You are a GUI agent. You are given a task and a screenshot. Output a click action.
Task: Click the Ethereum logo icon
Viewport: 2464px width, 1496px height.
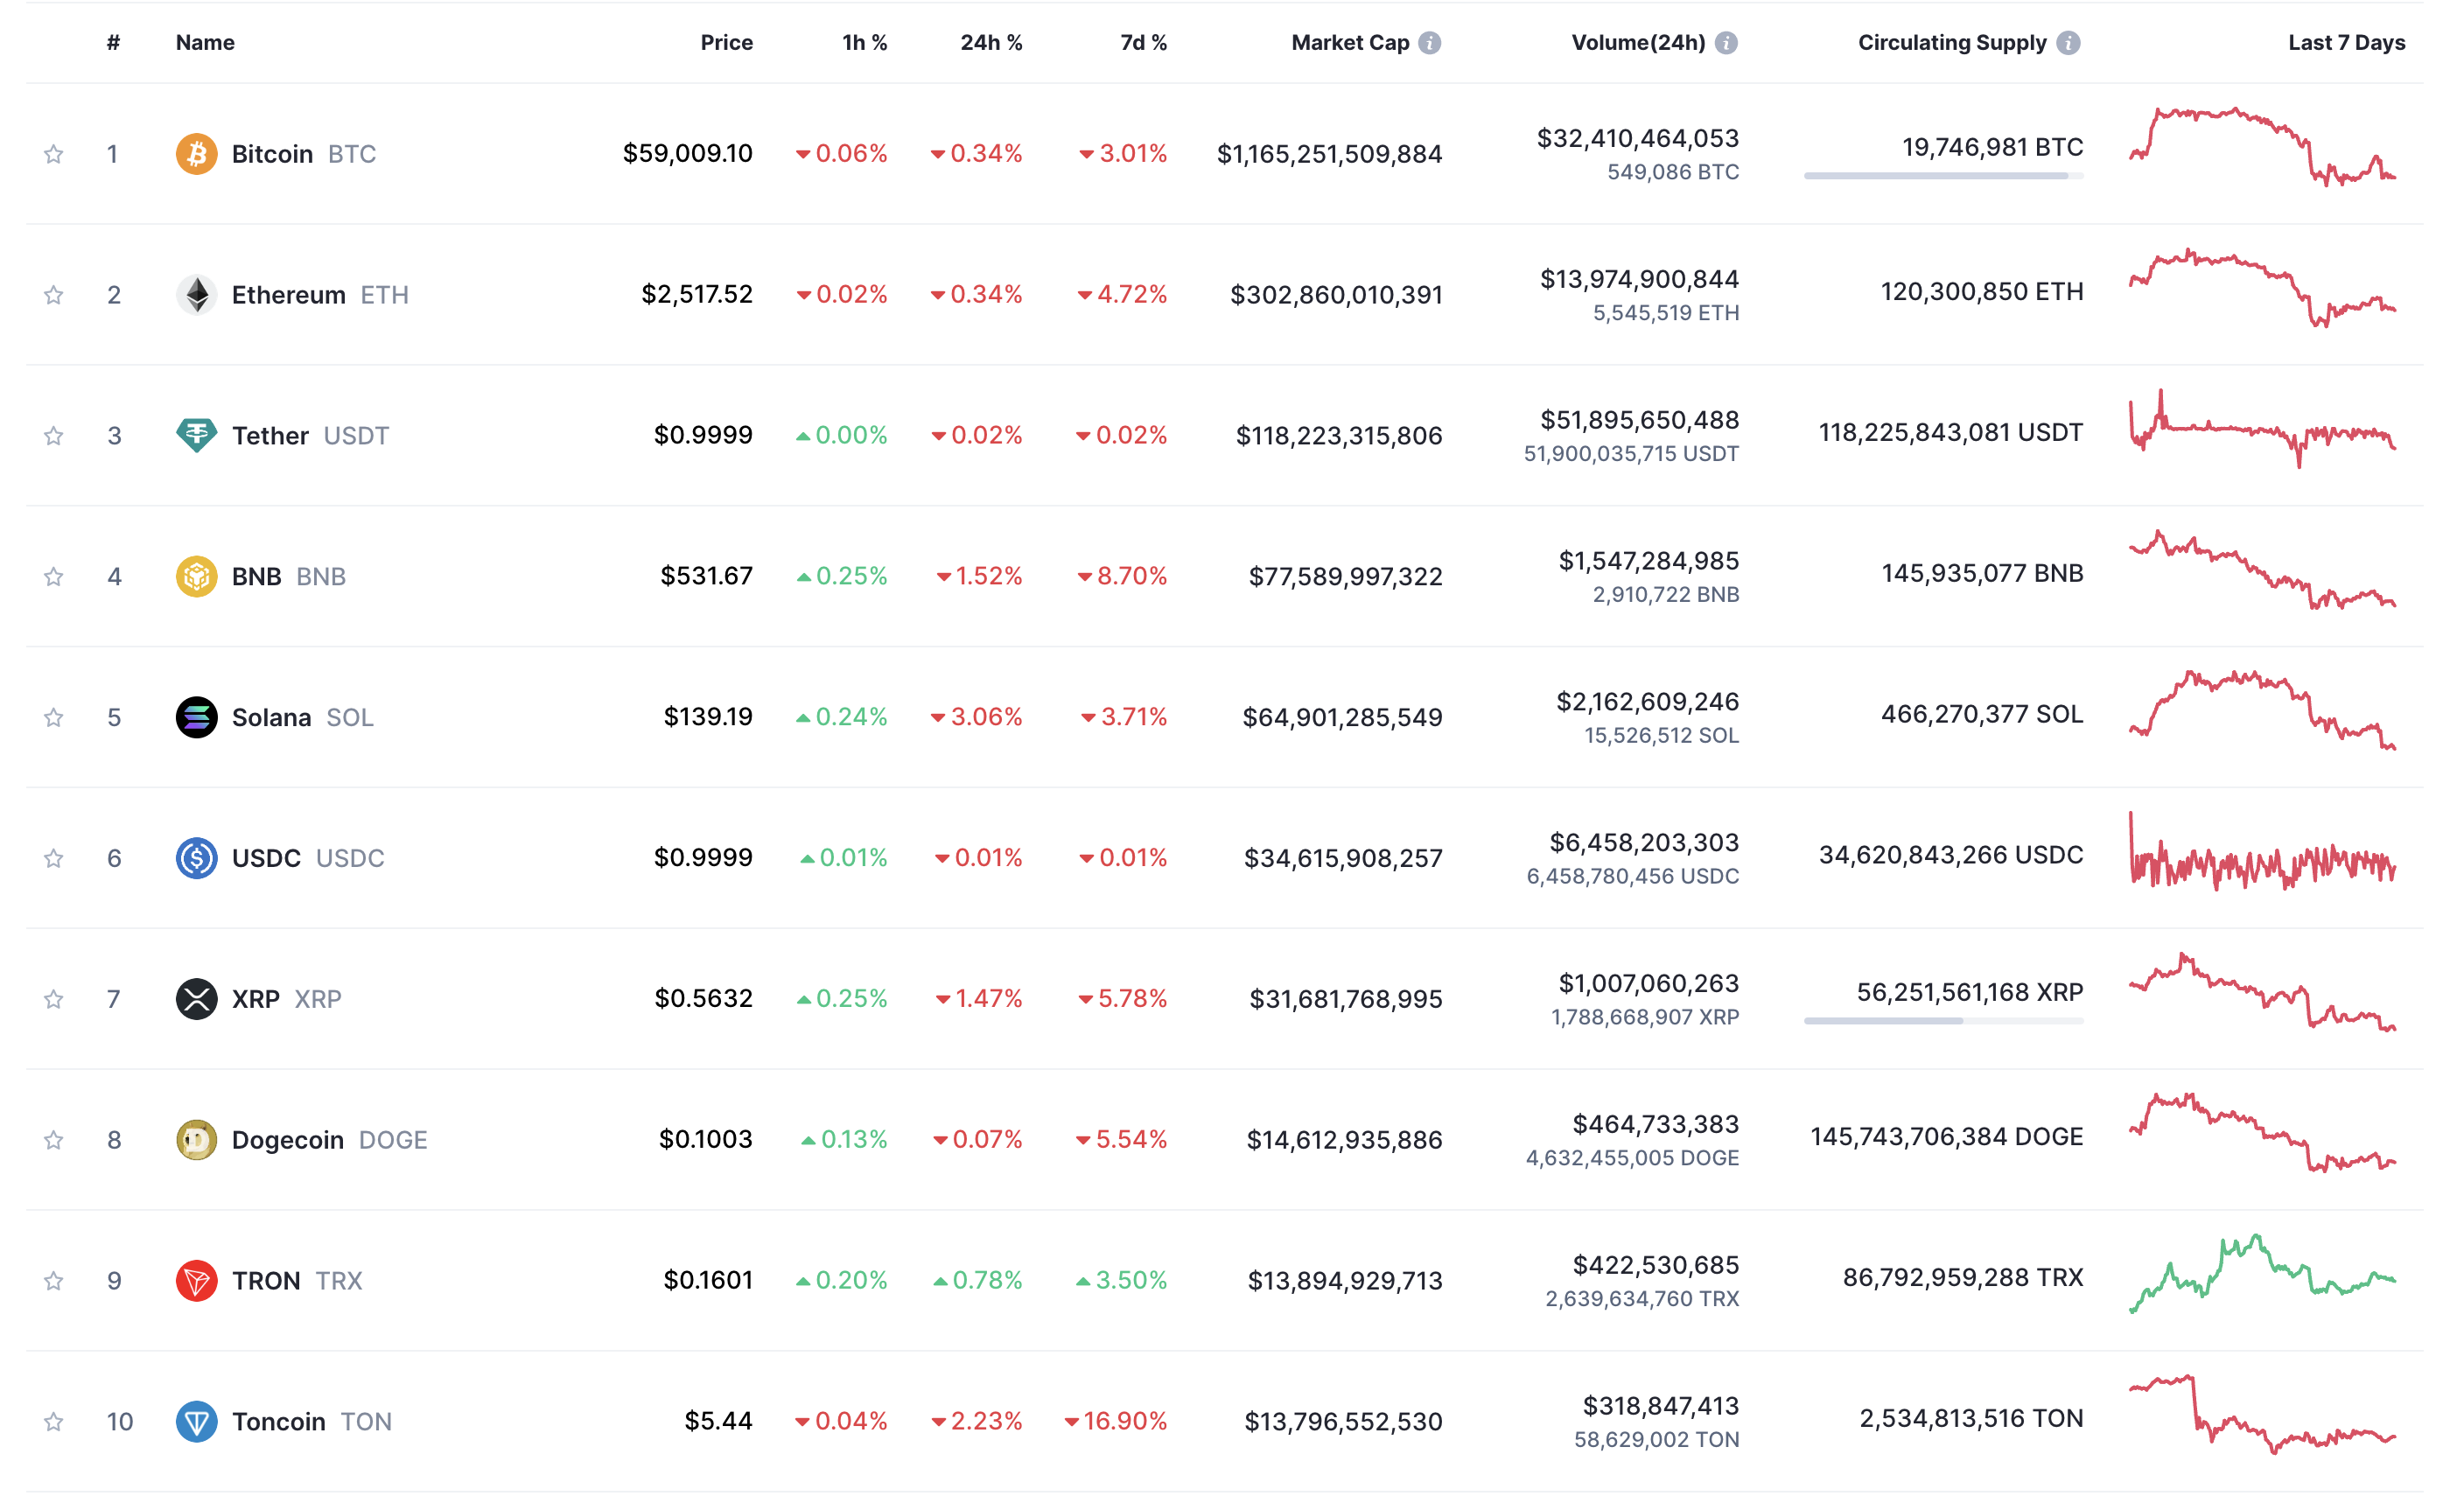coord(196,295)
